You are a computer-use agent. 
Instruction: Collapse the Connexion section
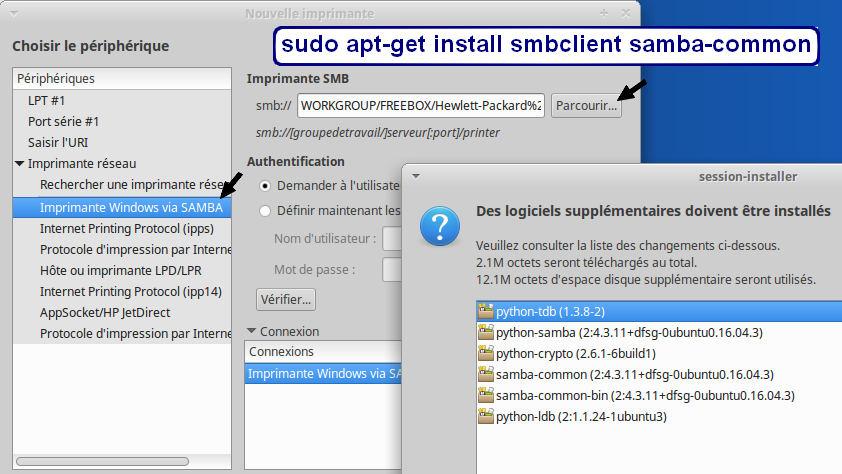[x=252, y=331]
